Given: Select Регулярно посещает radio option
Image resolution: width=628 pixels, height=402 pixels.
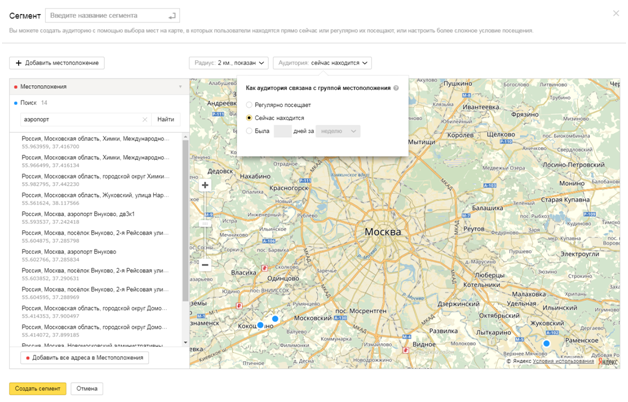Looking at the screenshot, I should tap(249, 105).
